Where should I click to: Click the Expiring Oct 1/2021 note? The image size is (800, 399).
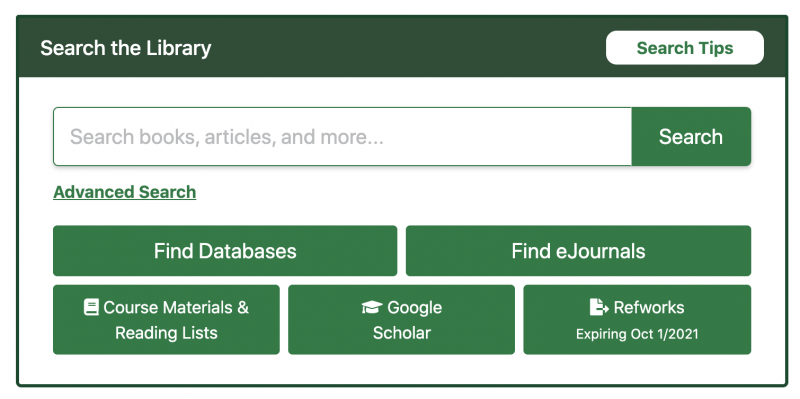pos(637,334)
